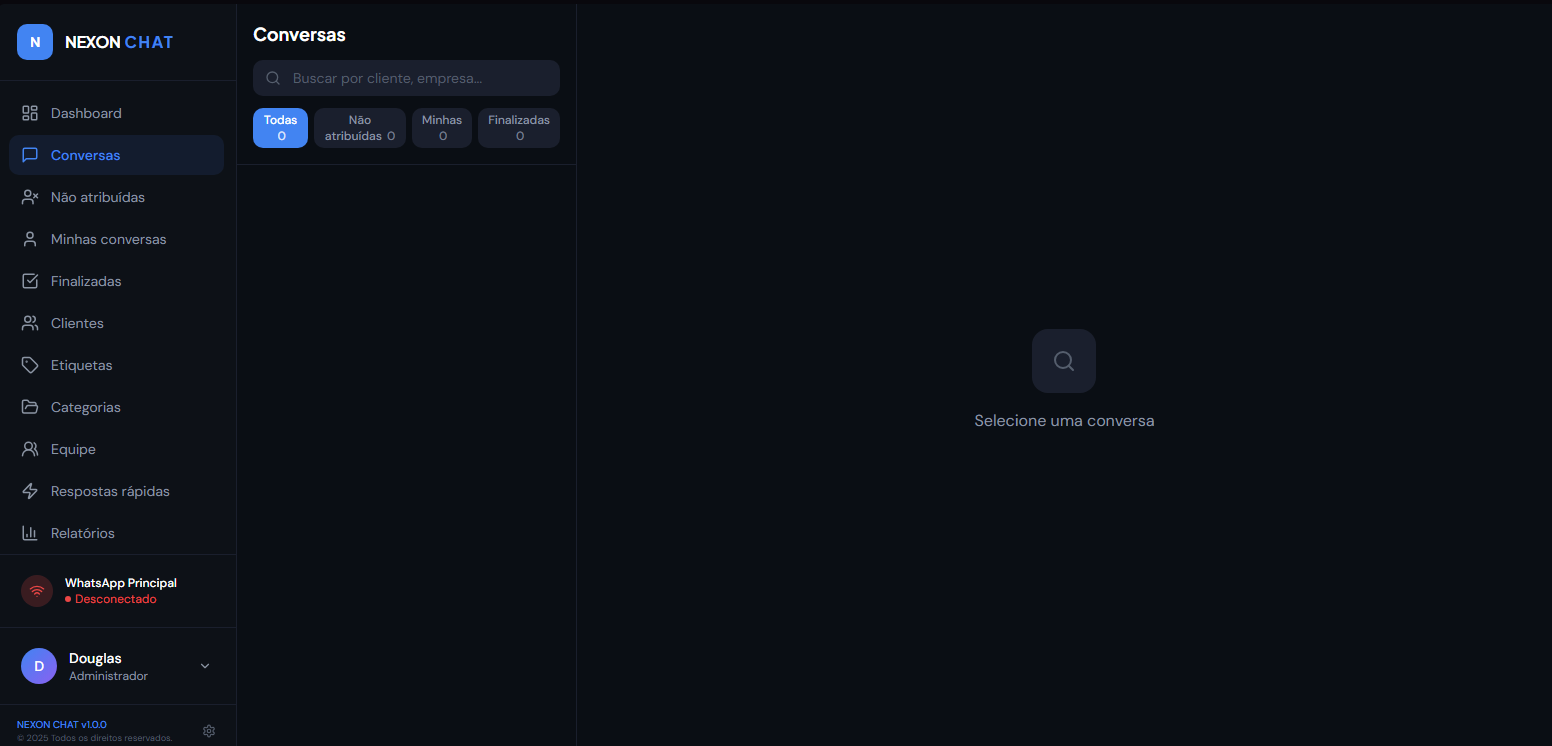Focus the Buscar por cliente search field

(406, 78)
